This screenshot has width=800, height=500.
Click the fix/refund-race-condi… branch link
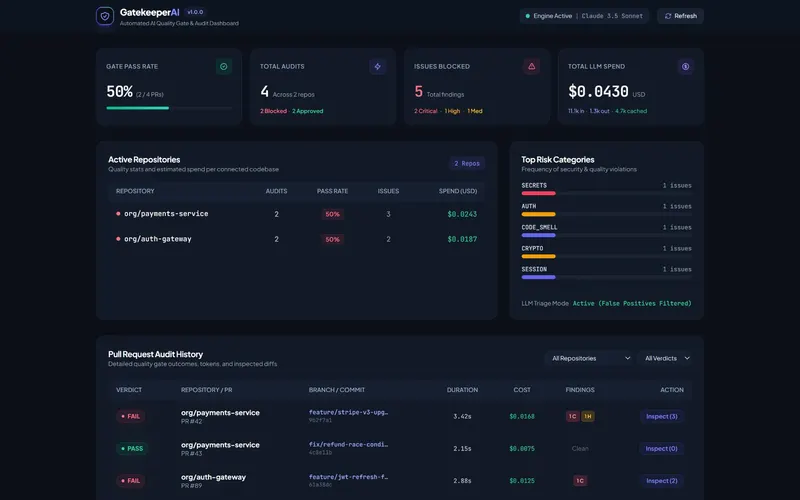348,444
